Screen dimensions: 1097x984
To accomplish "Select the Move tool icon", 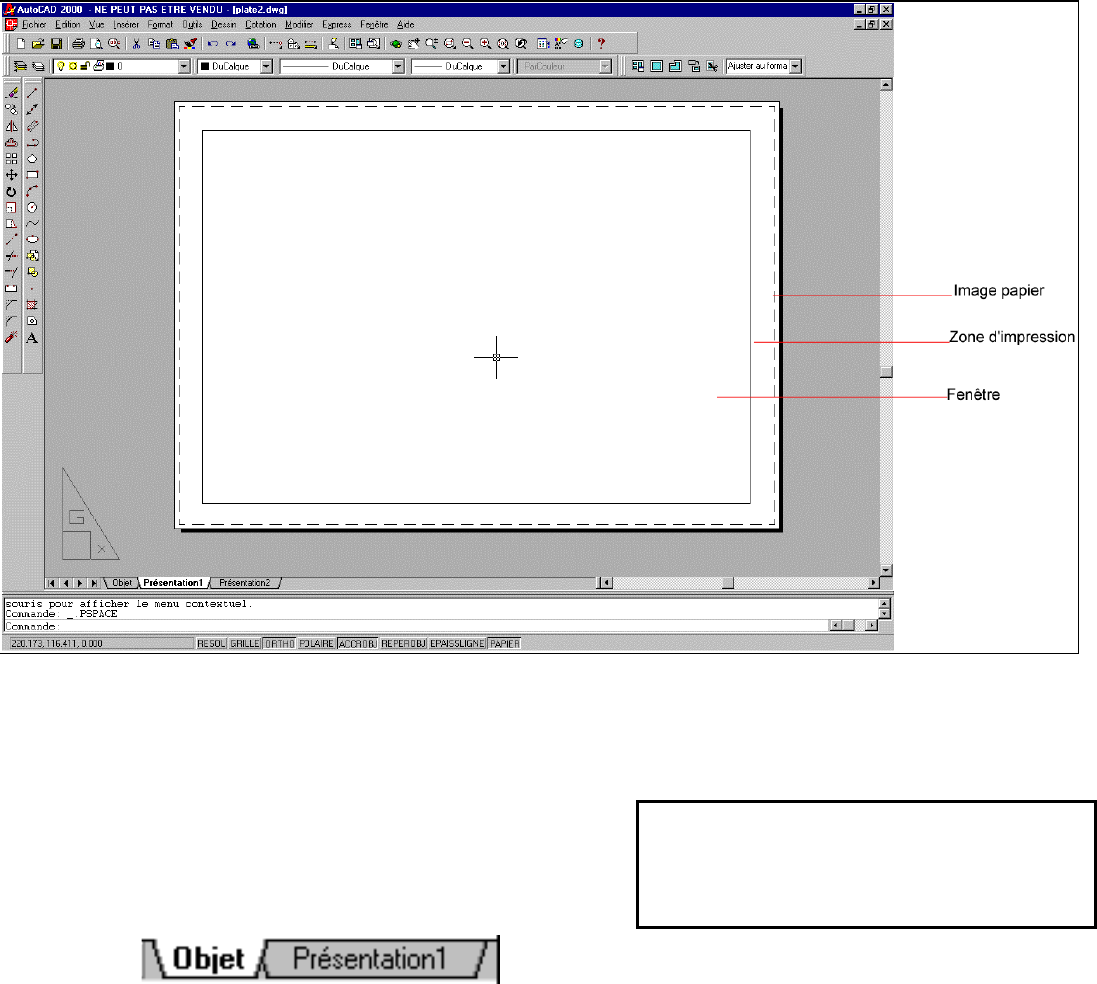I will (12, 175).
